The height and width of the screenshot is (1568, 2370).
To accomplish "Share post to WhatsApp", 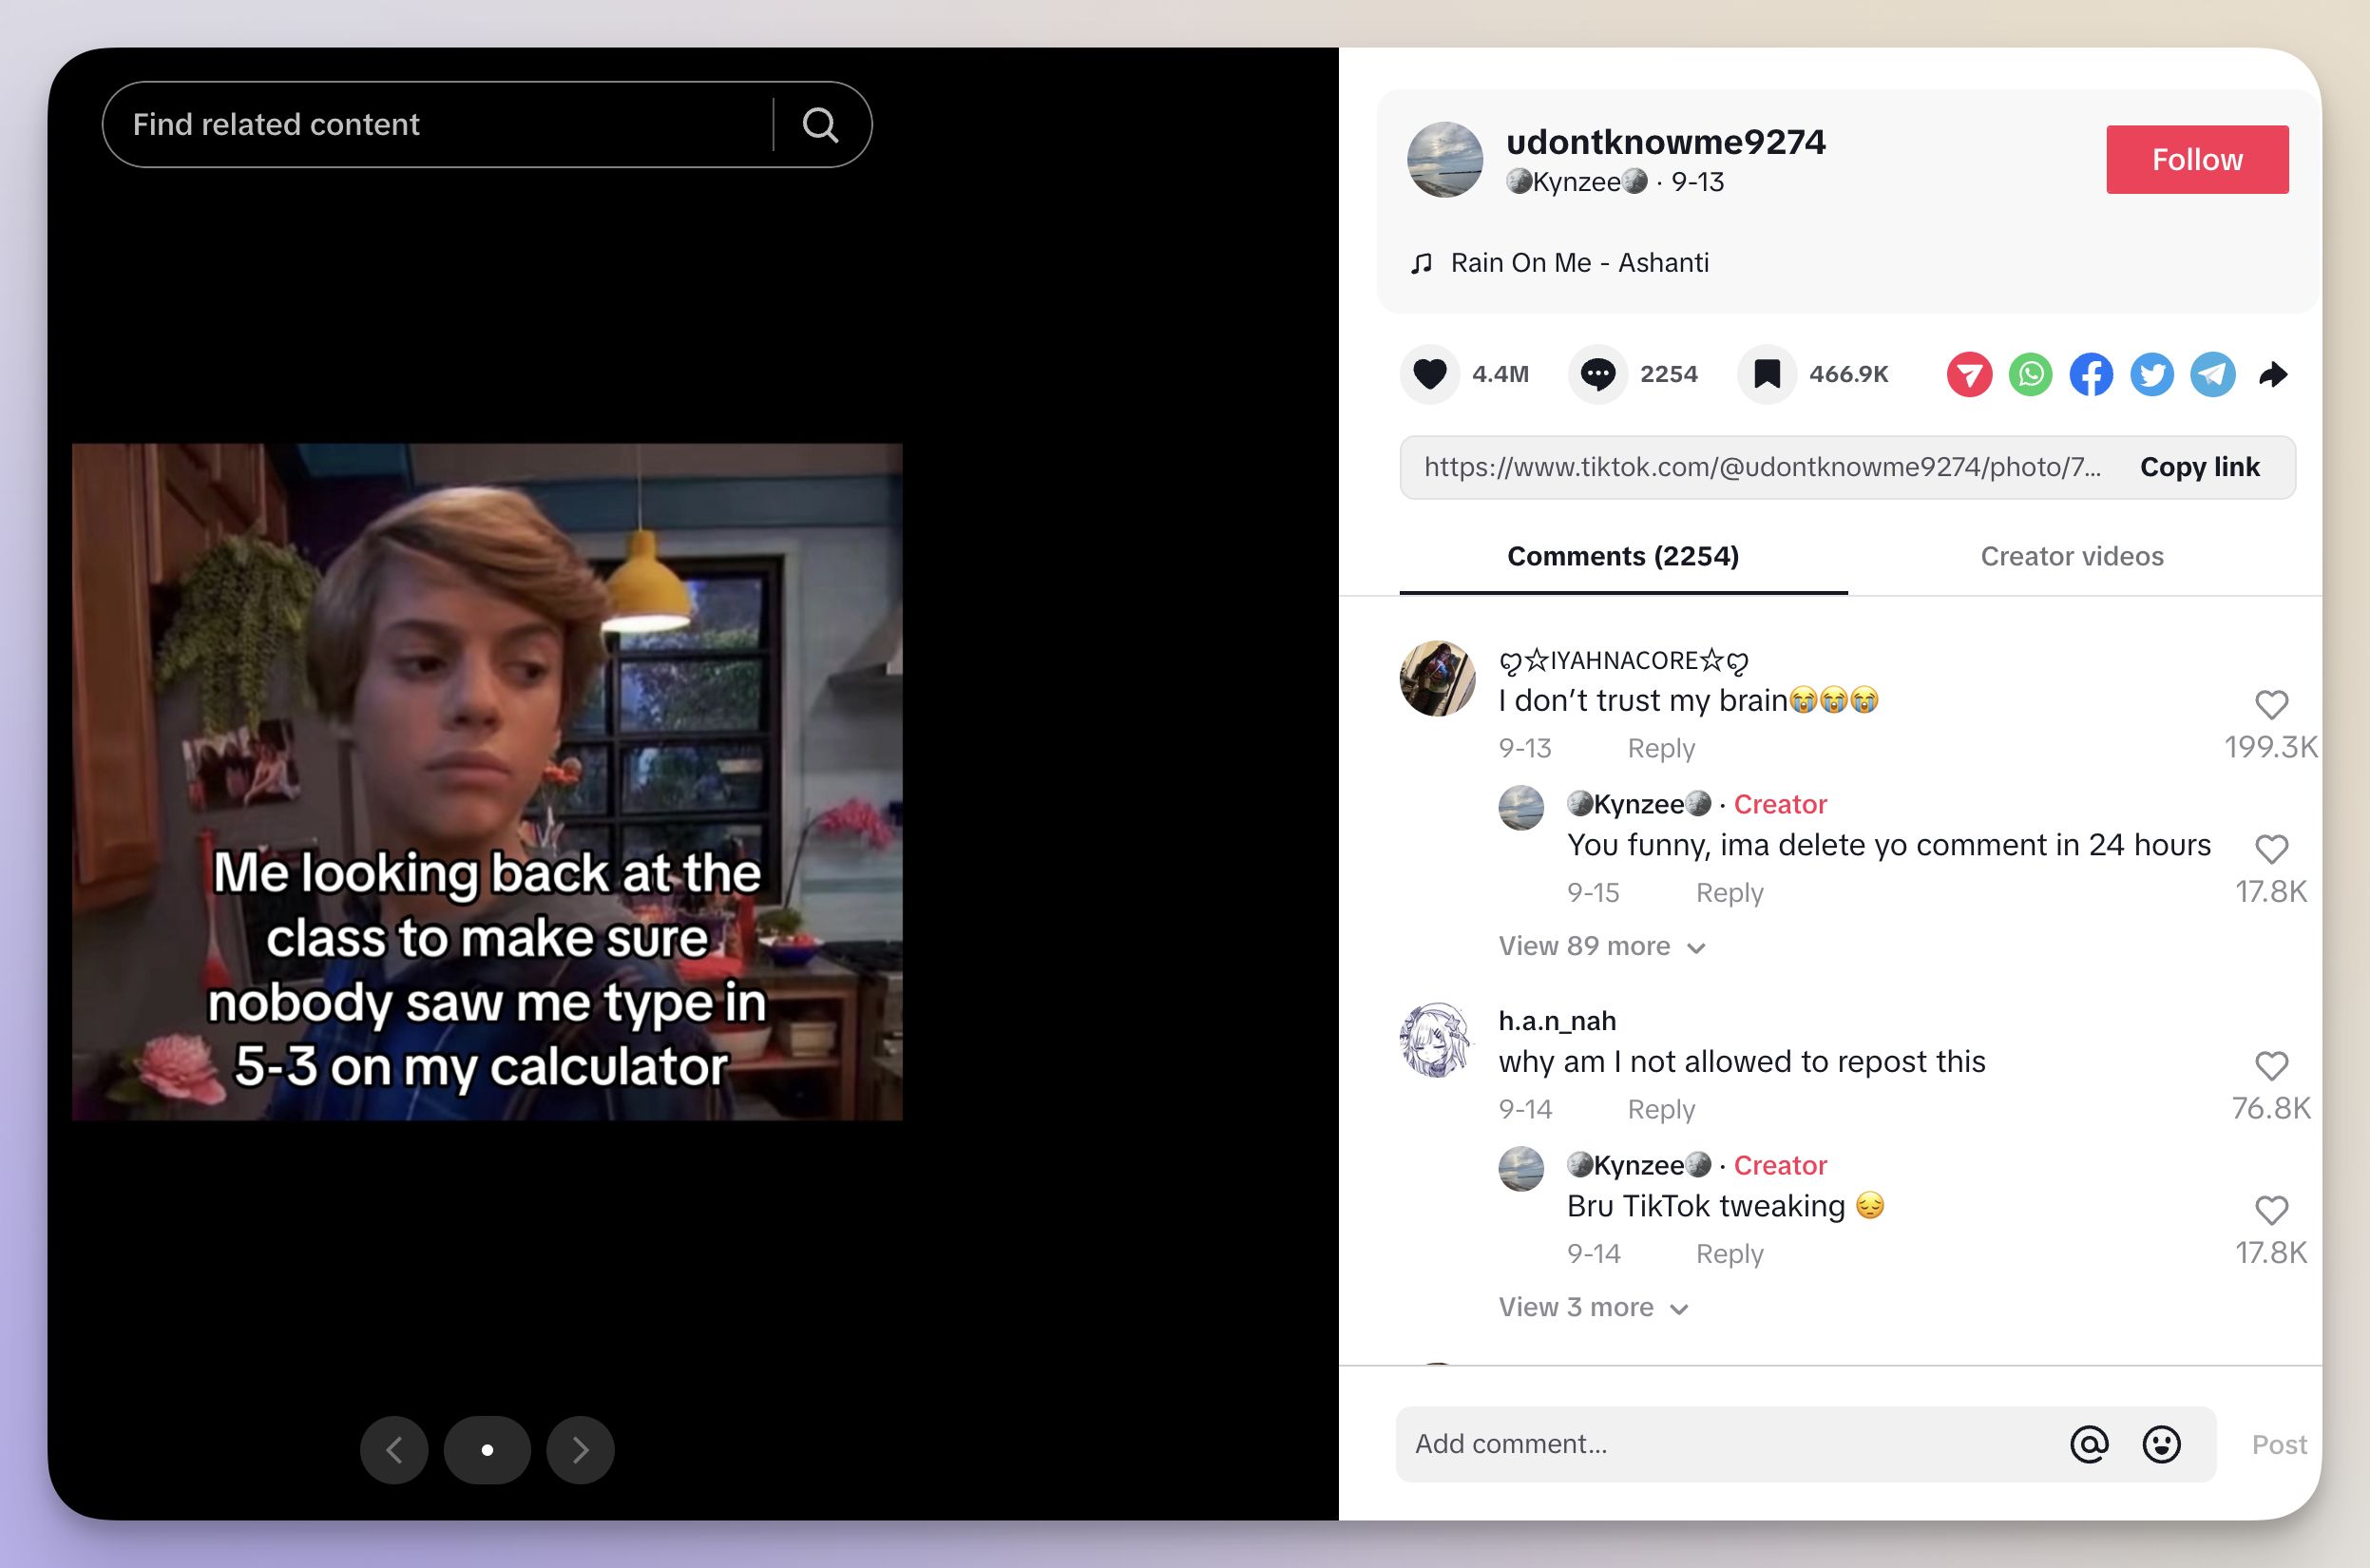I will (2030, 375).
